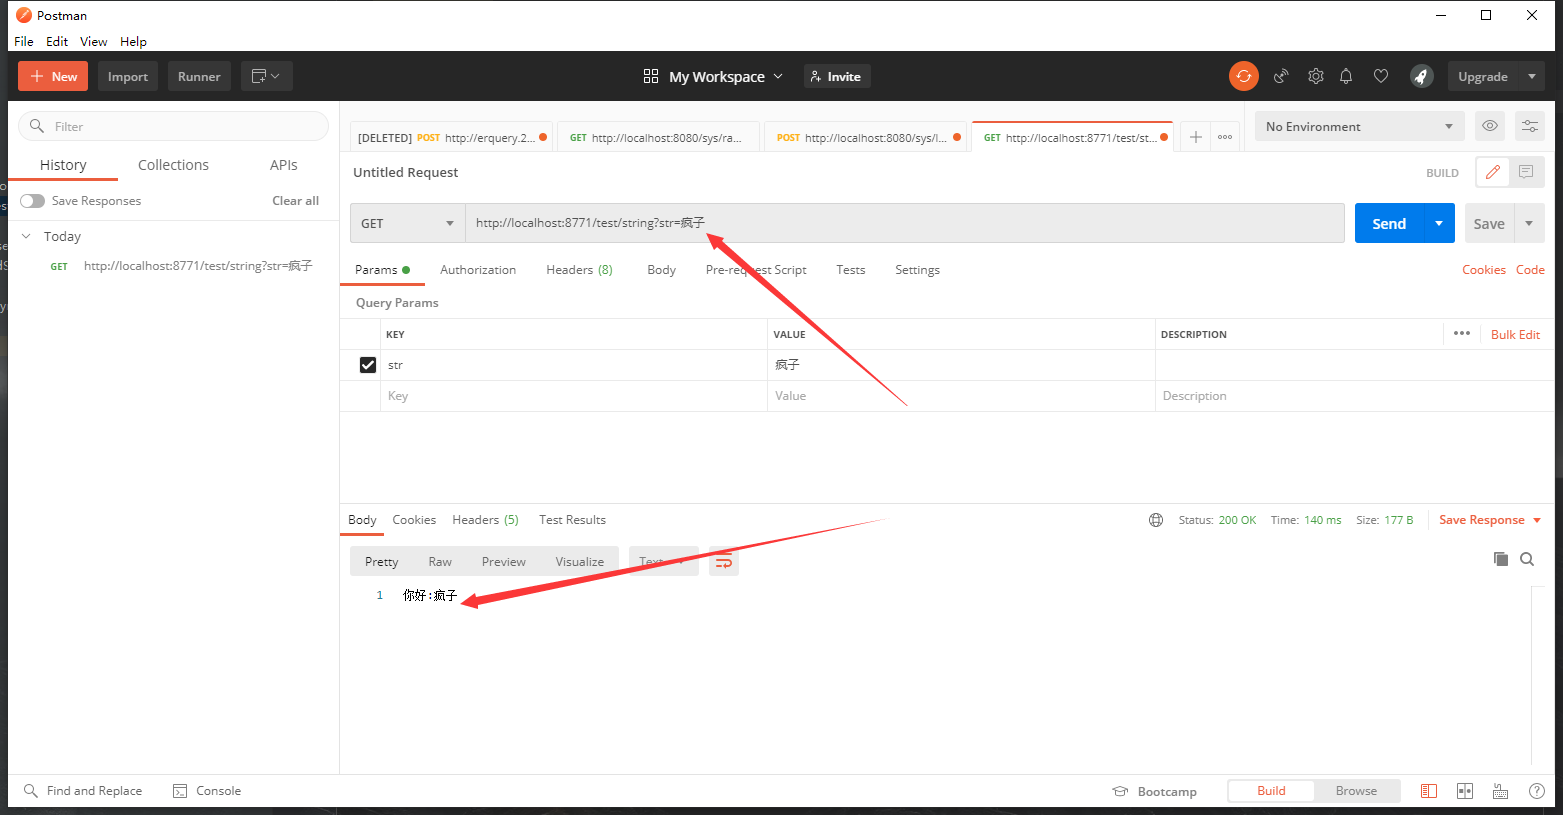
Task: Open Bootcamp from status bar
Action: pyautogui.click(x=1155, y=791)
